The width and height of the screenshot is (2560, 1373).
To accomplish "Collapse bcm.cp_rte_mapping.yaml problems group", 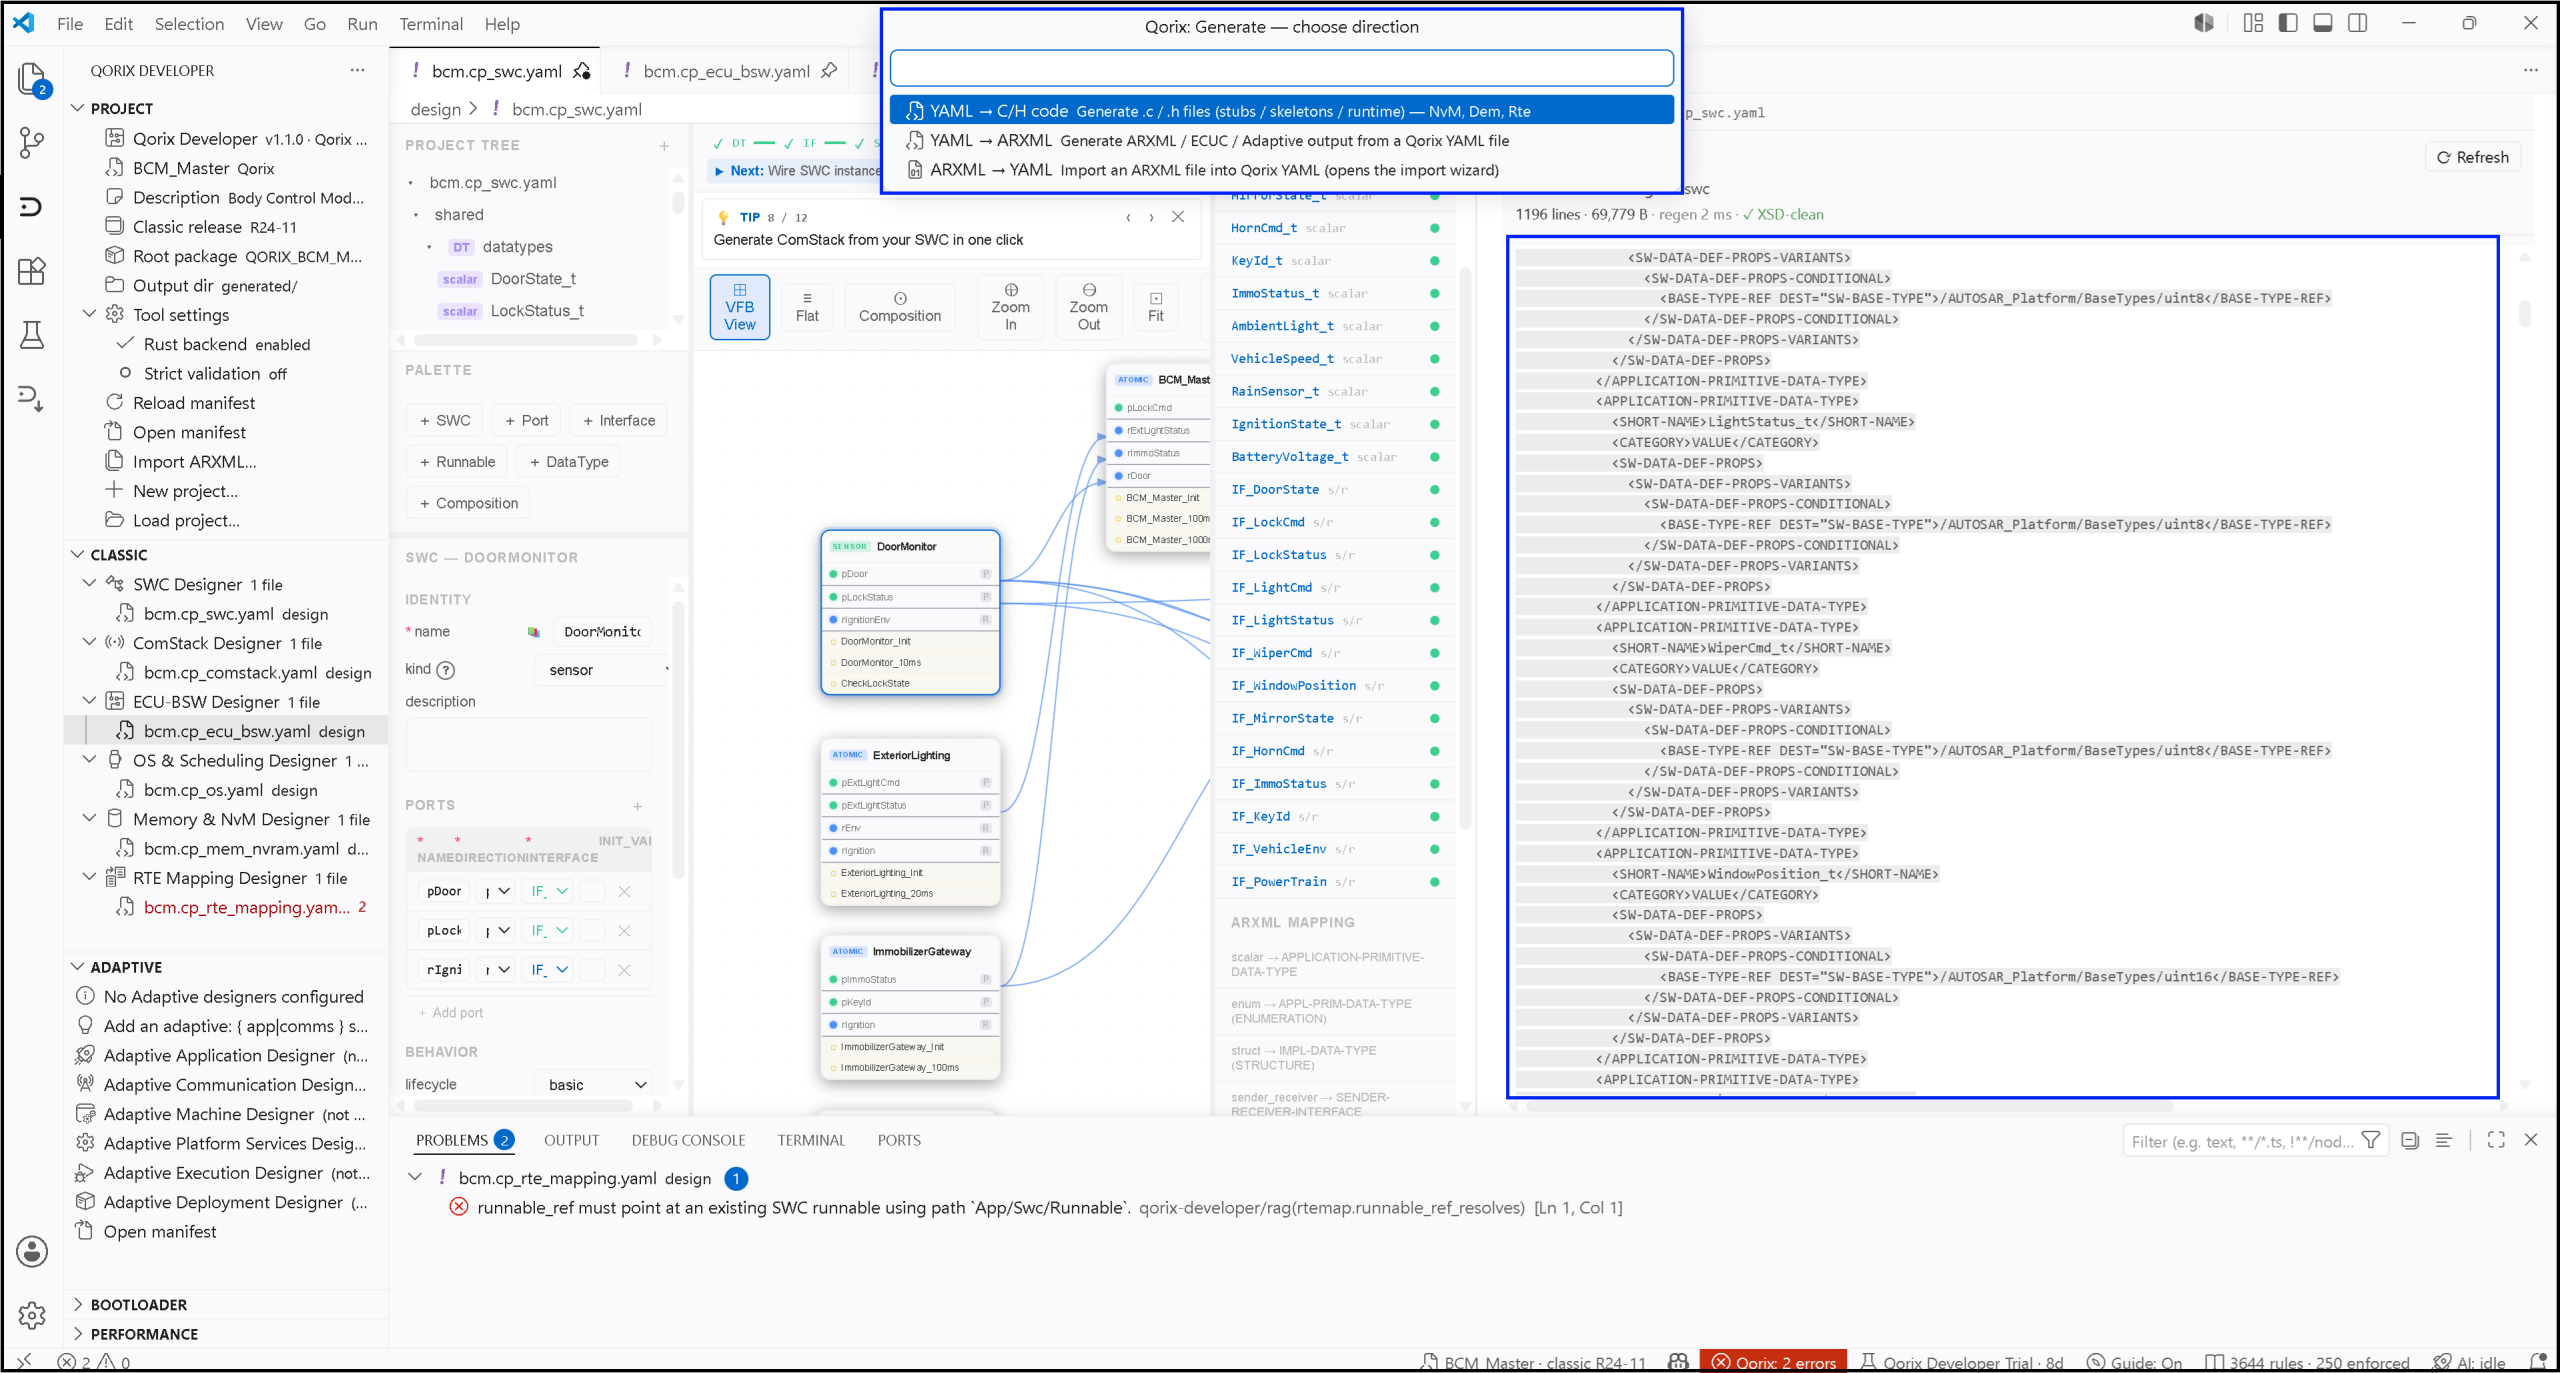I will pos(415,1178).
